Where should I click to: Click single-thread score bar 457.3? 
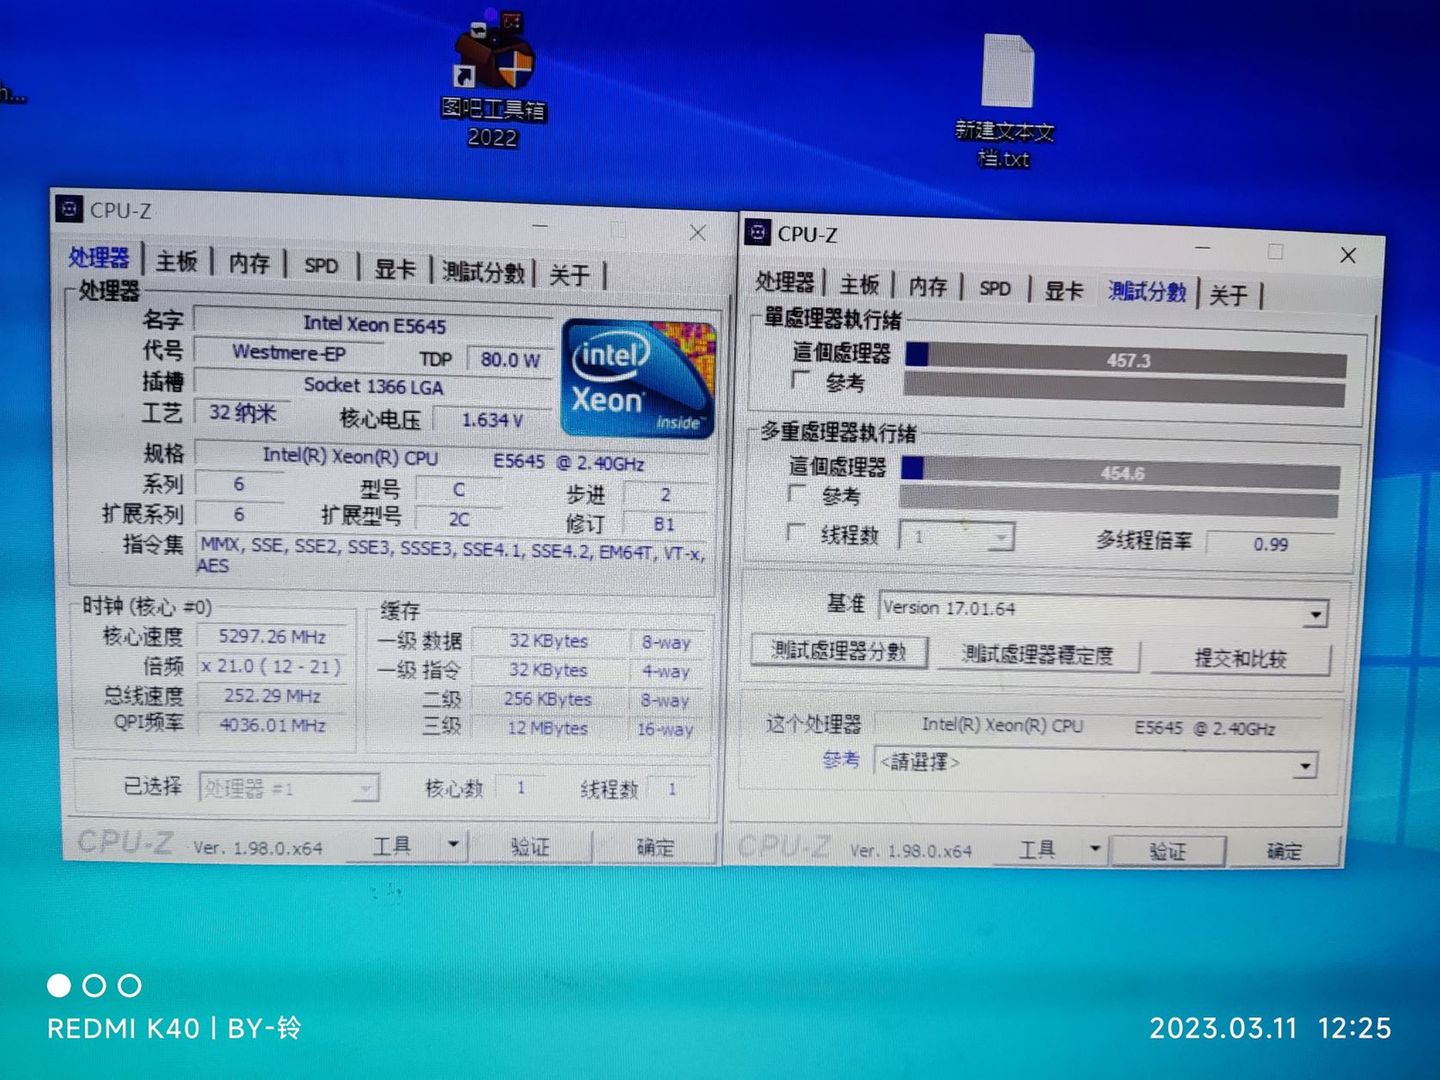(x=1126, y=360)
